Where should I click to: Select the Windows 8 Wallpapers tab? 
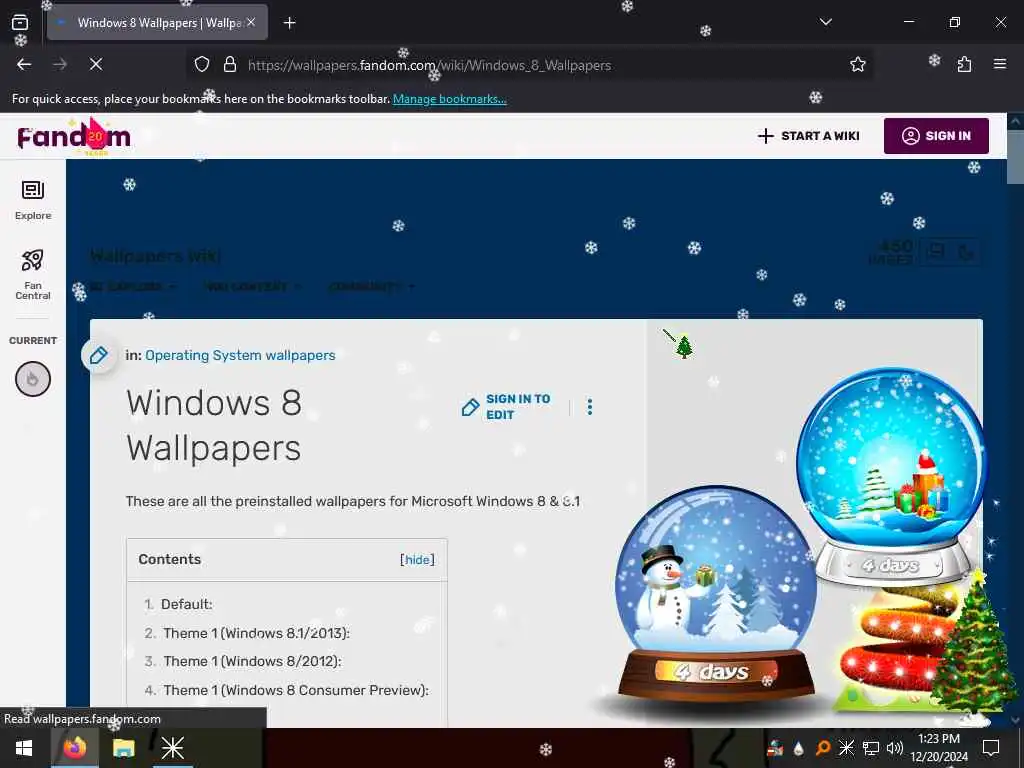click(x=157, y=22)
